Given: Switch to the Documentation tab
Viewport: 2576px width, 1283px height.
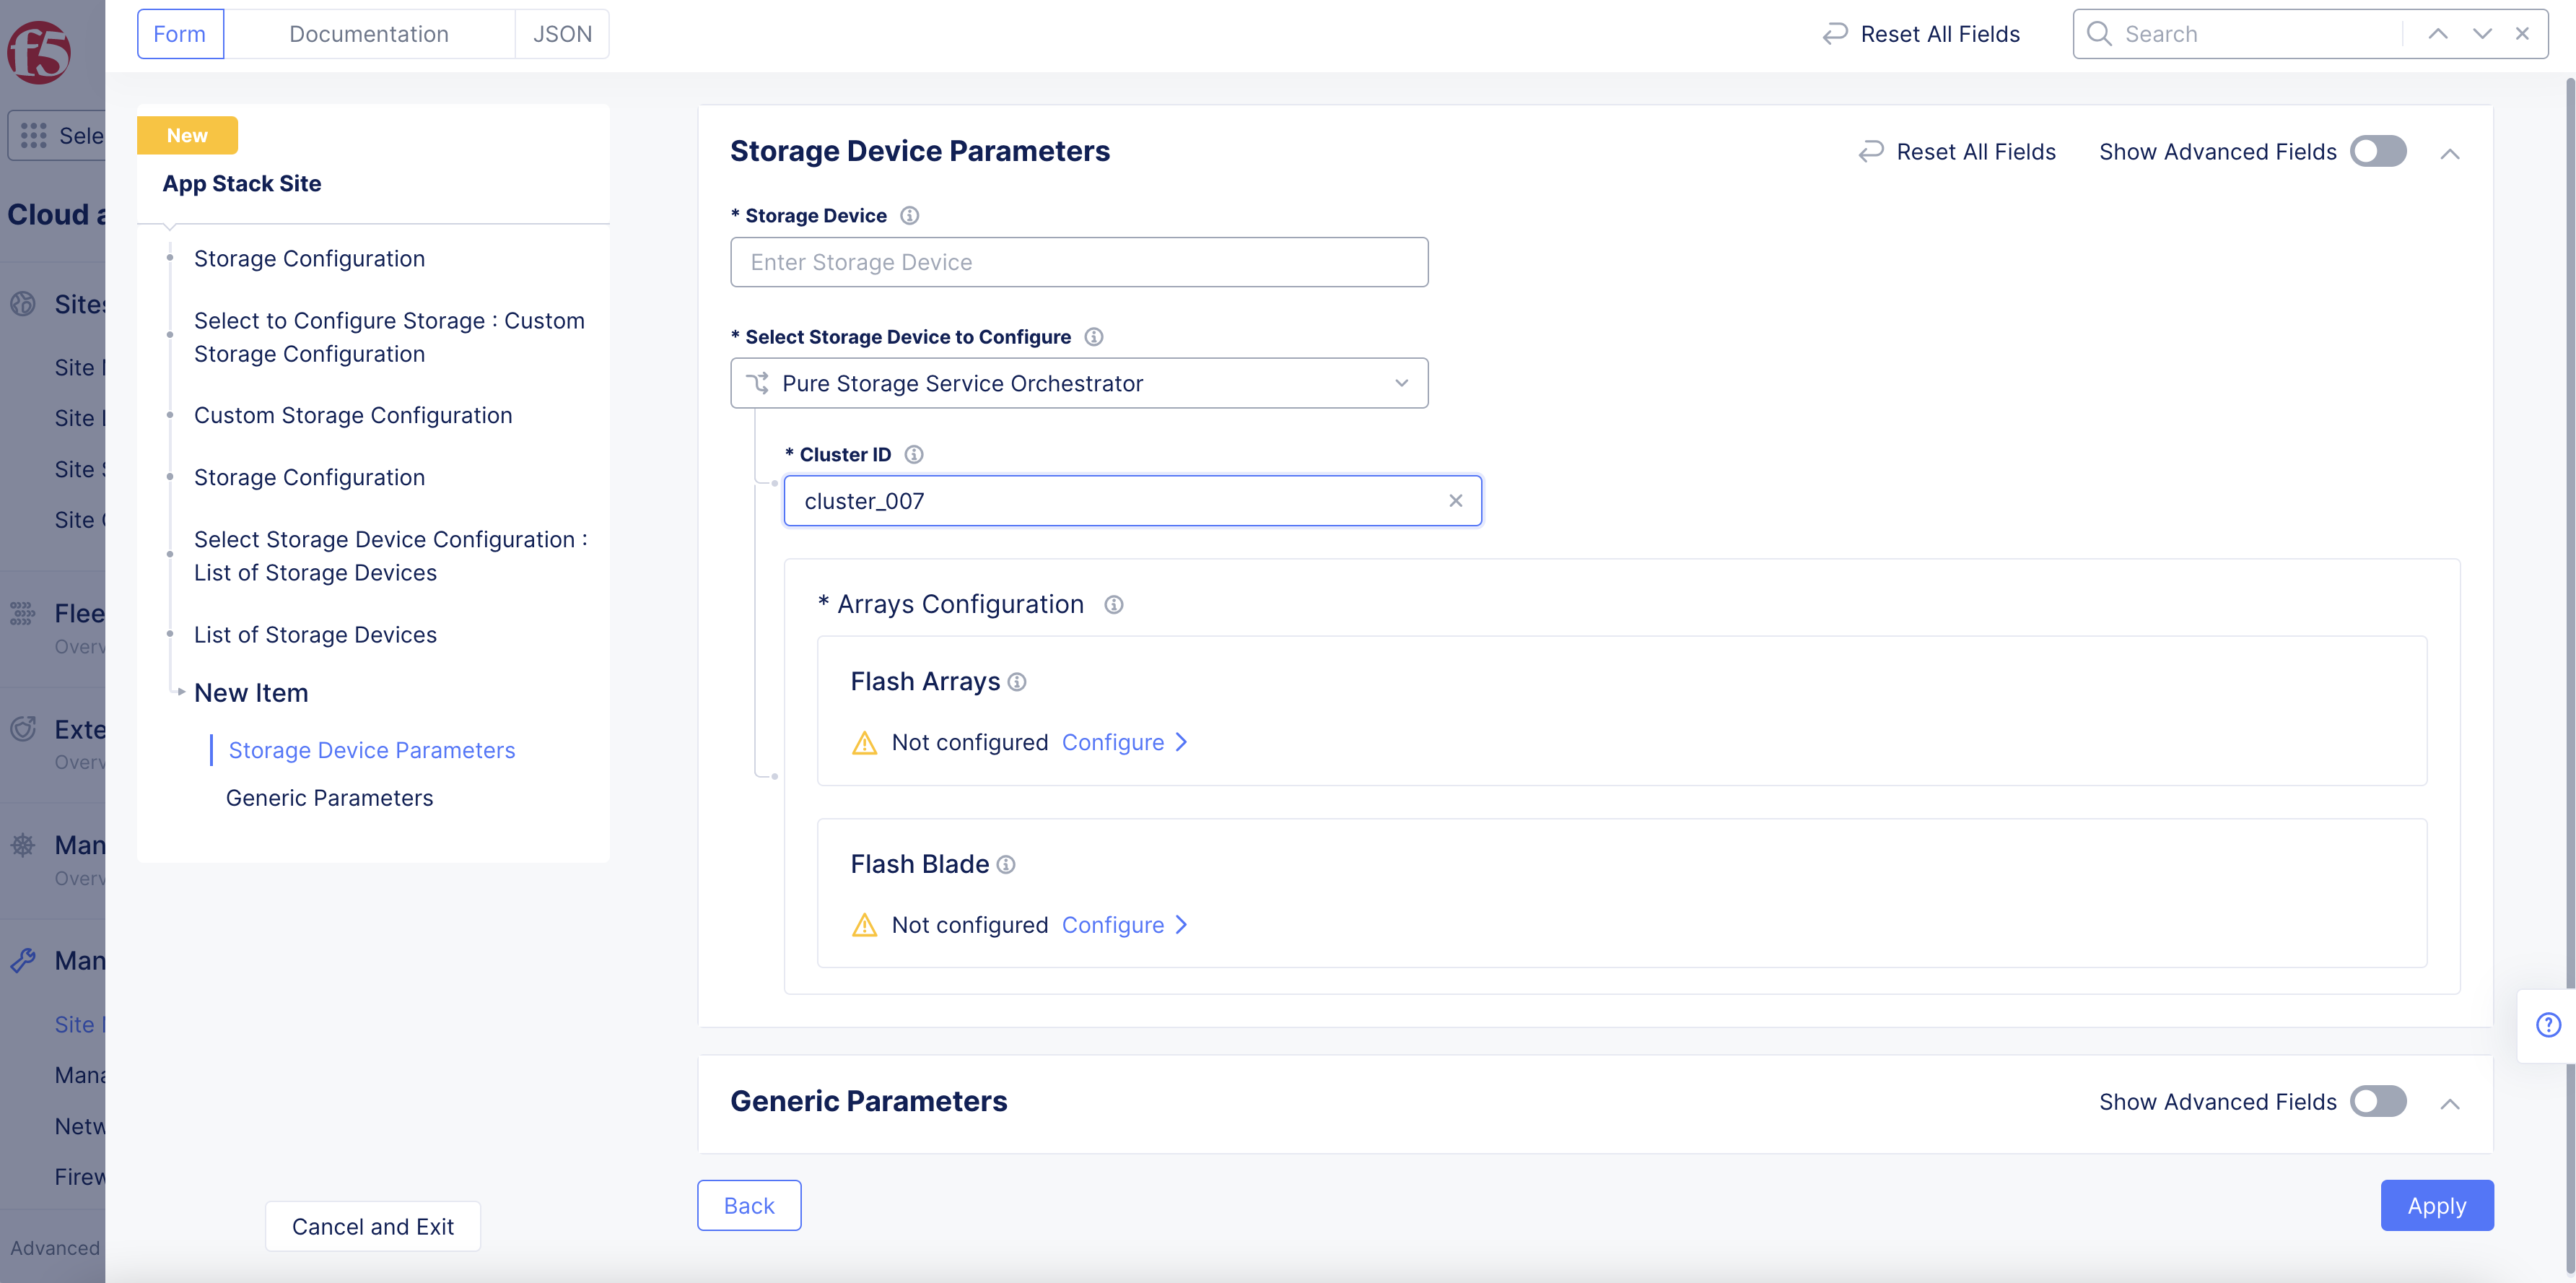Looking at the screenshot, I should coord(369,34).
